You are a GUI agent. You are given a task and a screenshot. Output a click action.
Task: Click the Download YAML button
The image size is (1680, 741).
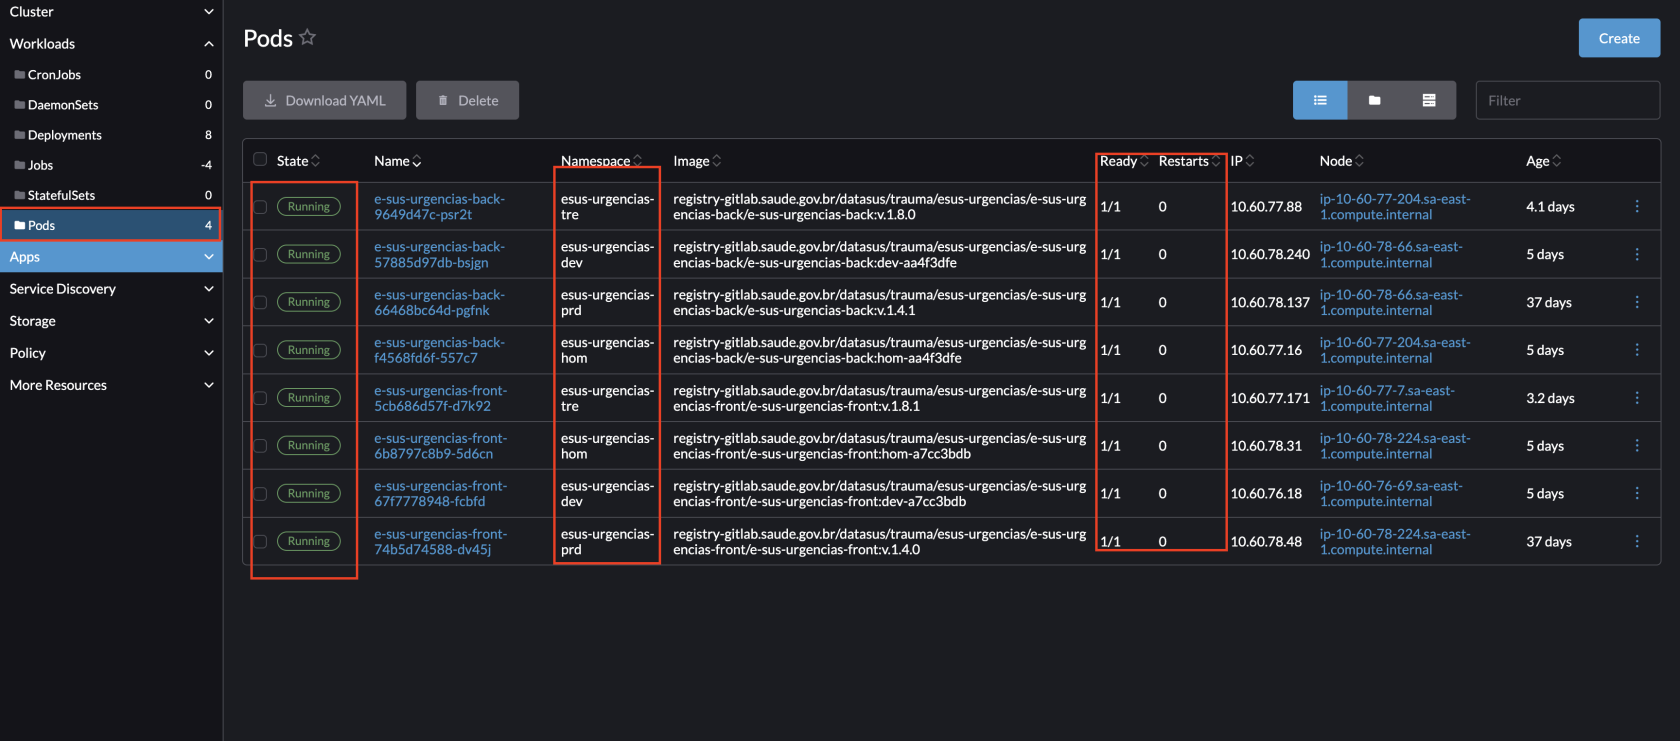pos(324,100)
